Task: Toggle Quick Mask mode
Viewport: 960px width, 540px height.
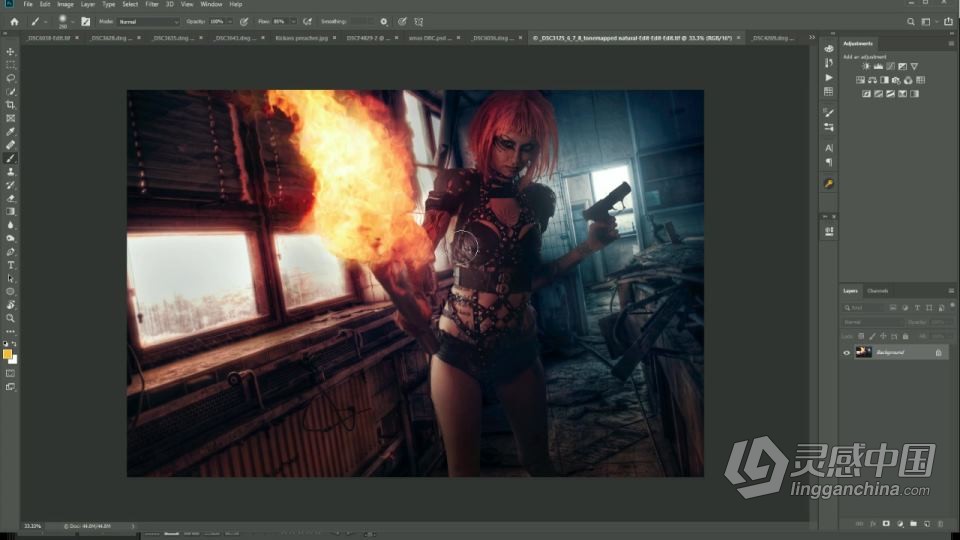Action: tap(10, 373)
